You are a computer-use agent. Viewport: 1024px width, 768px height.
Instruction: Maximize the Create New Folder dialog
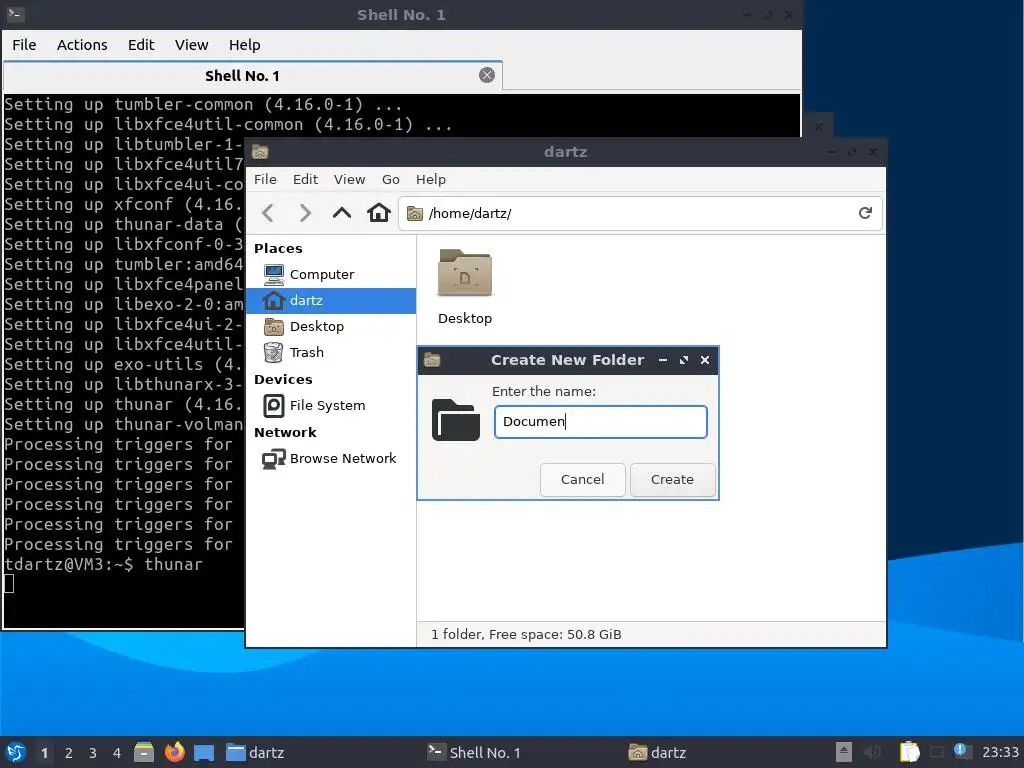point(684,360)
